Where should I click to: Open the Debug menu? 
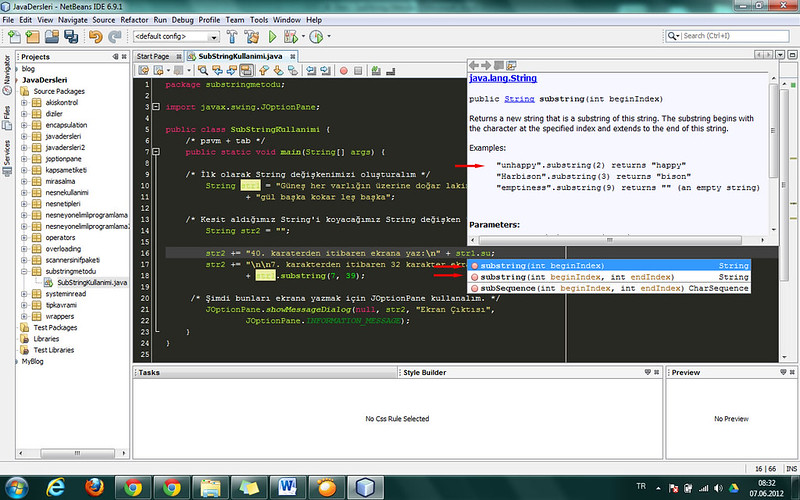182,20
